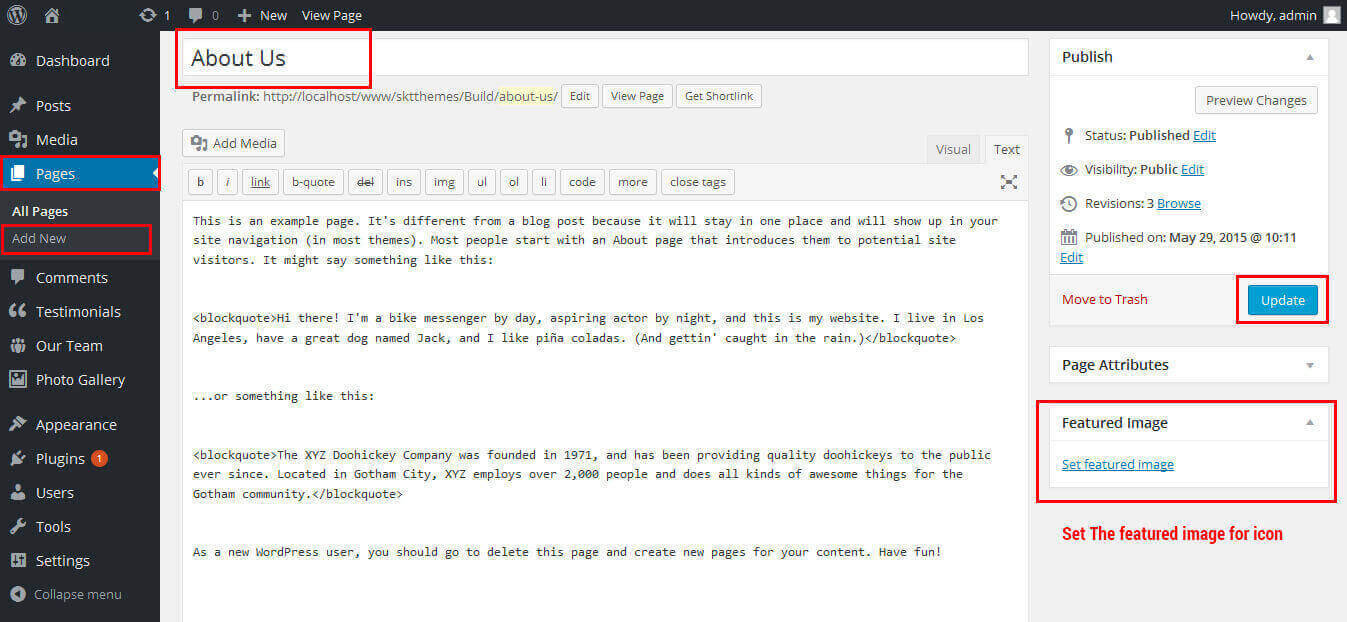This screenshot has height=622, width=1347.
Task: Click the Settings sidebar icon
Action: click(17, 561)
